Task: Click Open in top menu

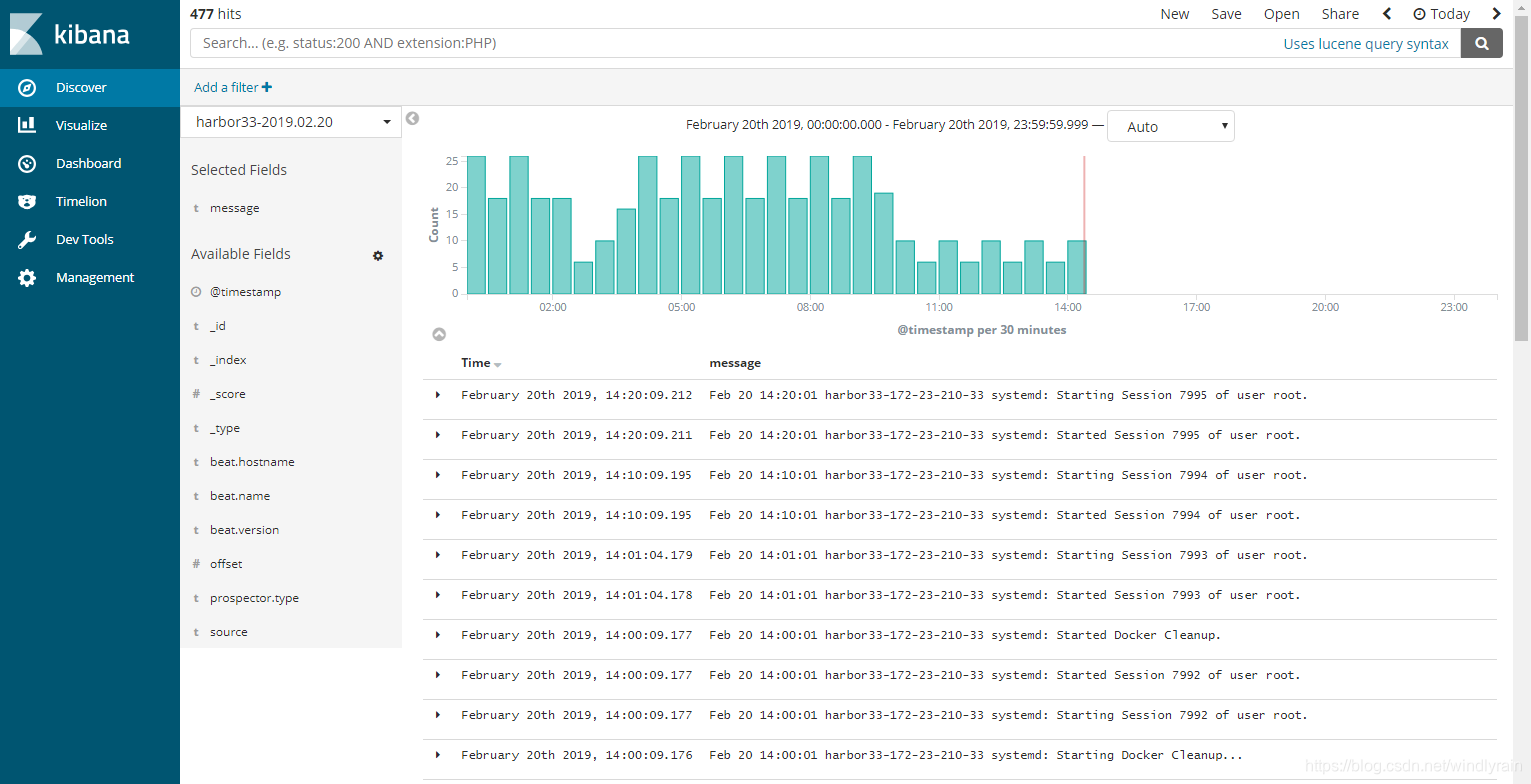Action: [x=1281, y=14]
